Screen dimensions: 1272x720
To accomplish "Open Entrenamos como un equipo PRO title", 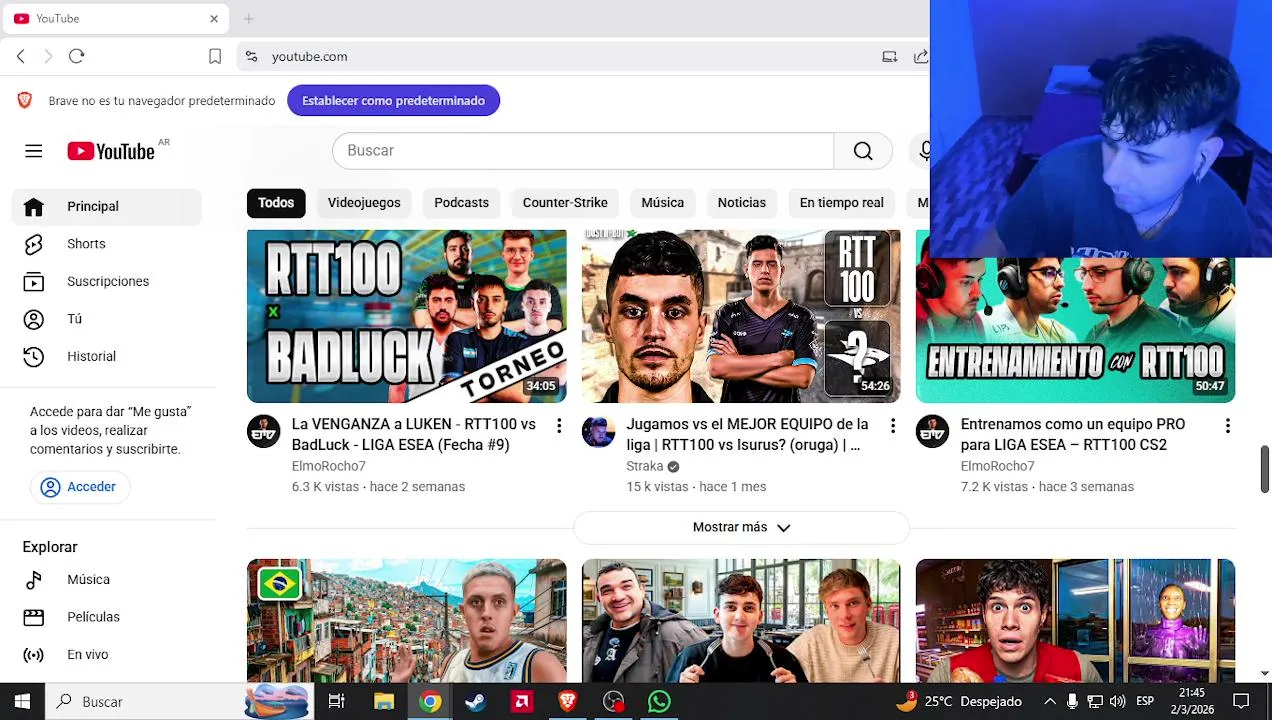I will pos(1072,435).
